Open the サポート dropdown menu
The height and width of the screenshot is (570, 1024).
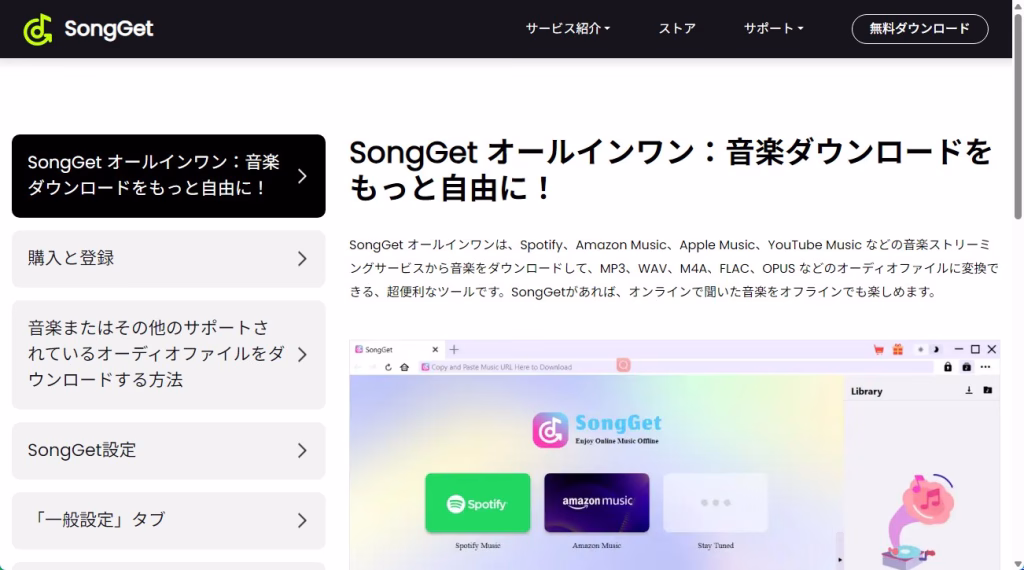coord(773,29)
